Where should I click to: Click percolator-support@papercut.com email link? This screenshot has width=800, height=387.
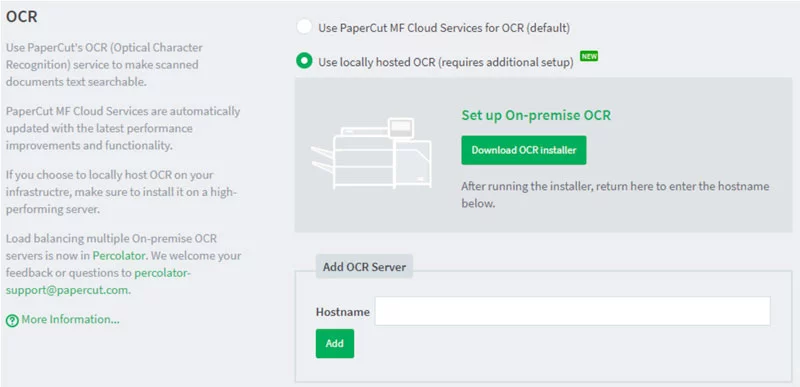click(x=98, y=281)
